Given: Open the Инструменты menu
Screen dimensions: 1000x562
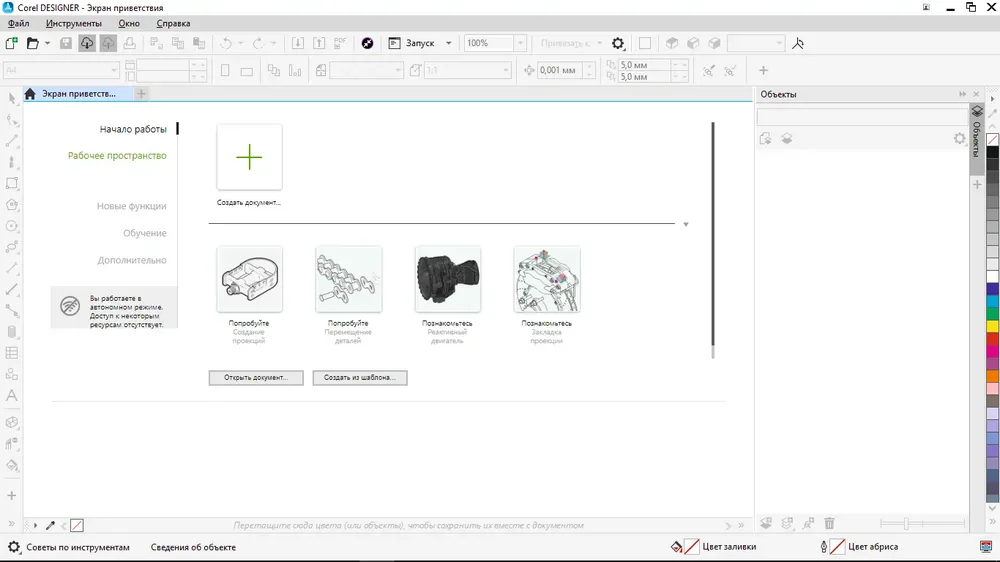Looking at the screenshot, I should (73, 24).
